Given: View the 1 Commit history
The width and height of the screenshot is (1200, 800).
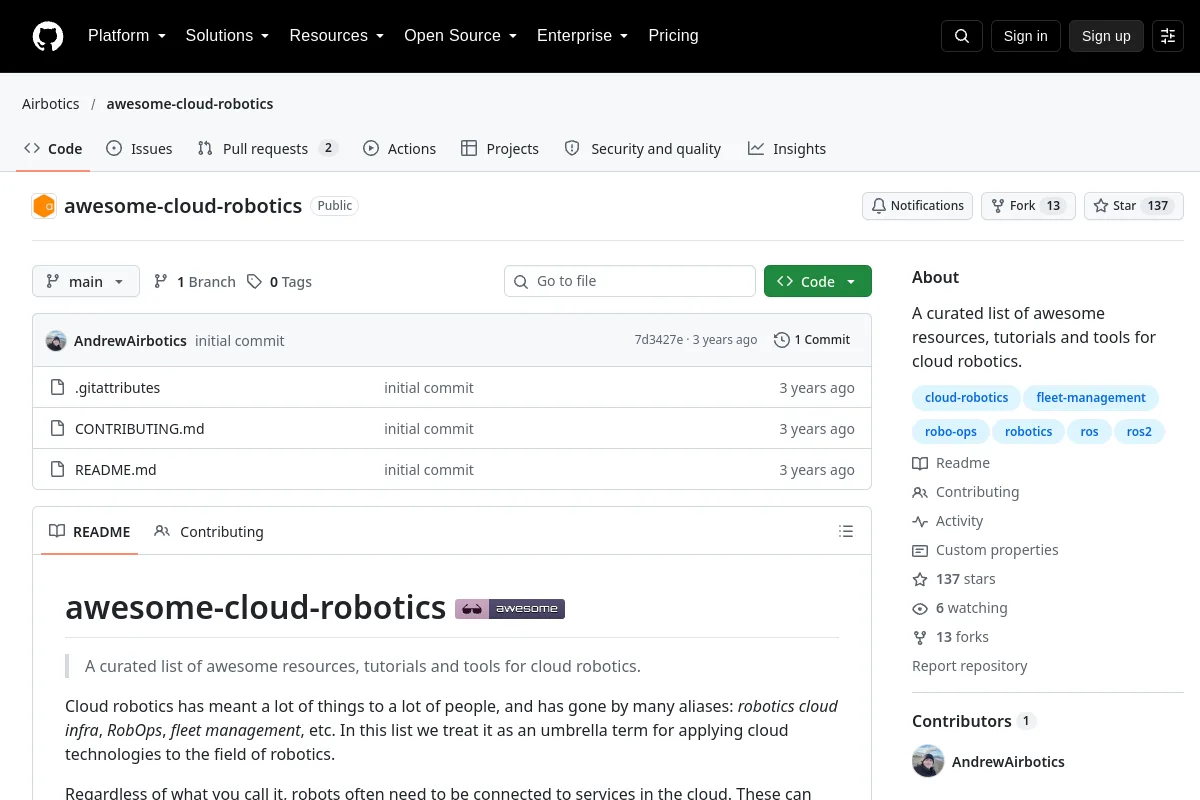Looking at the screenshot, I should pyautogui.click(x=812, y=340).
